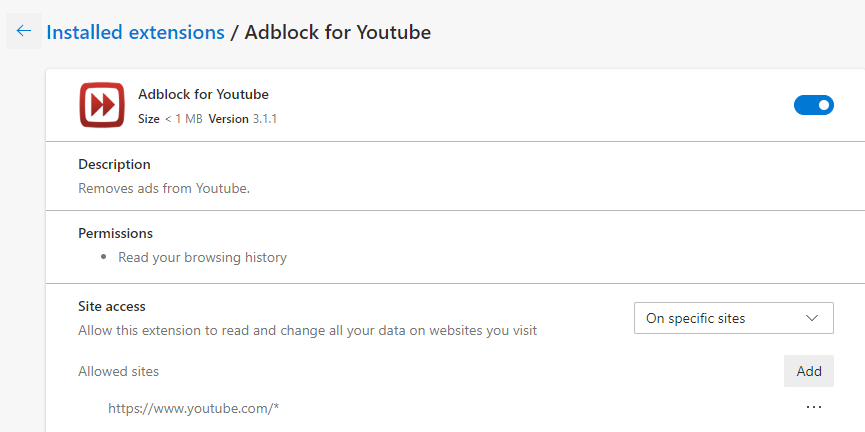Screen dimensions: 865x432
Task: Click the Description heading
Action: coord(114,164)
